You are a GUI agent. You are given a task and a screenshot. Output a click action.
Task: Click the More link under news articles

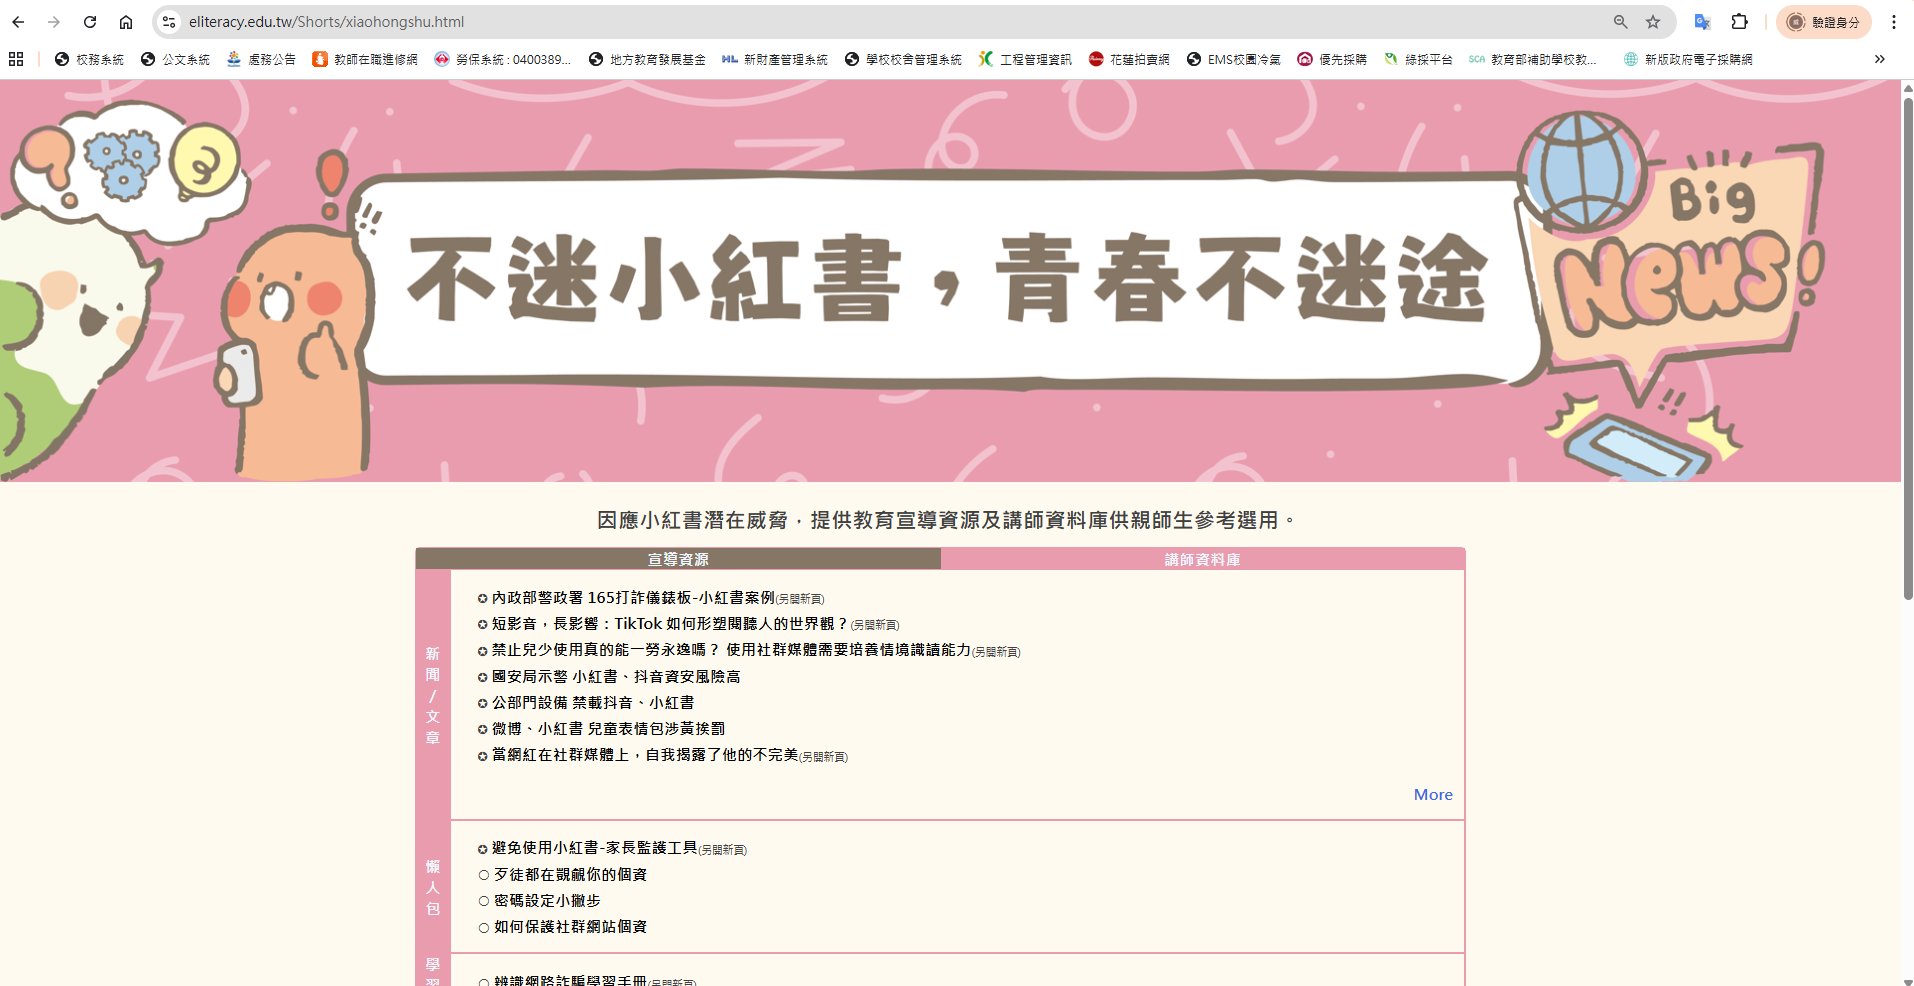click(1432, 795)
